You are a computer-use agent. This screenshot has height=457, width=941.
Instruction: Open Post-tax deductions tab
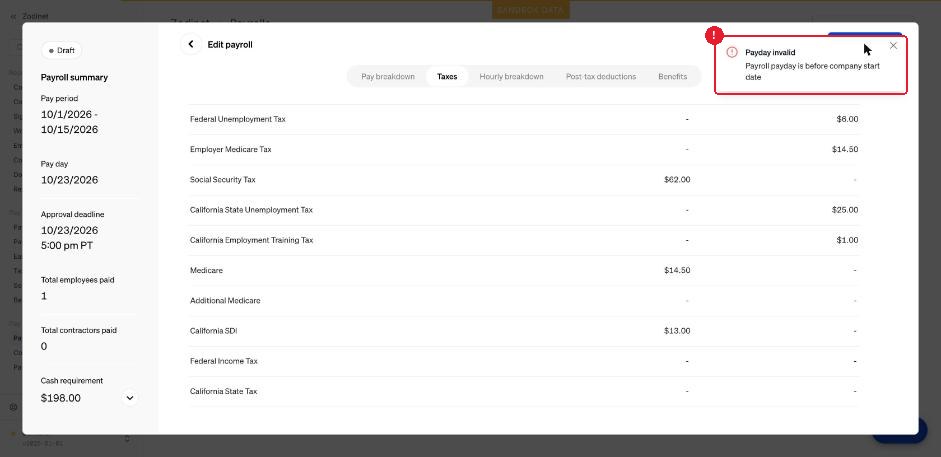click(601, 77)
